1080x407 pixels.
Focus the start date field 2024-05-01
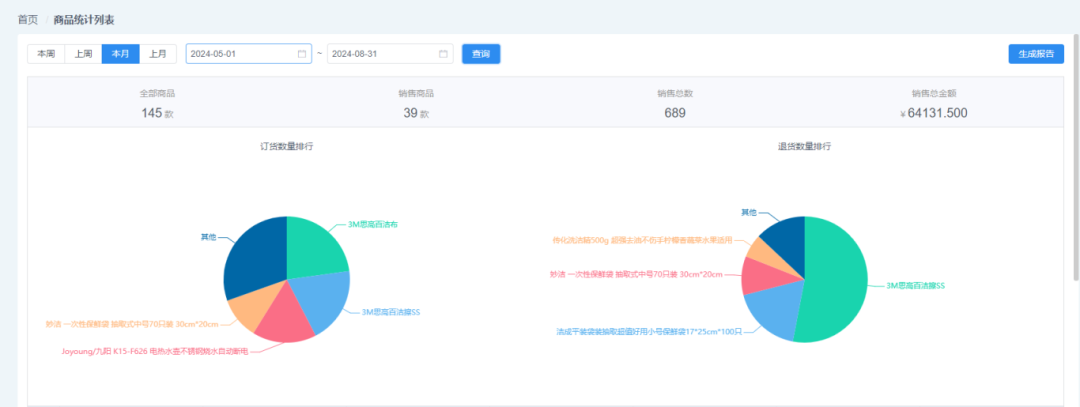pyautogui.click(x=249, y=54)
